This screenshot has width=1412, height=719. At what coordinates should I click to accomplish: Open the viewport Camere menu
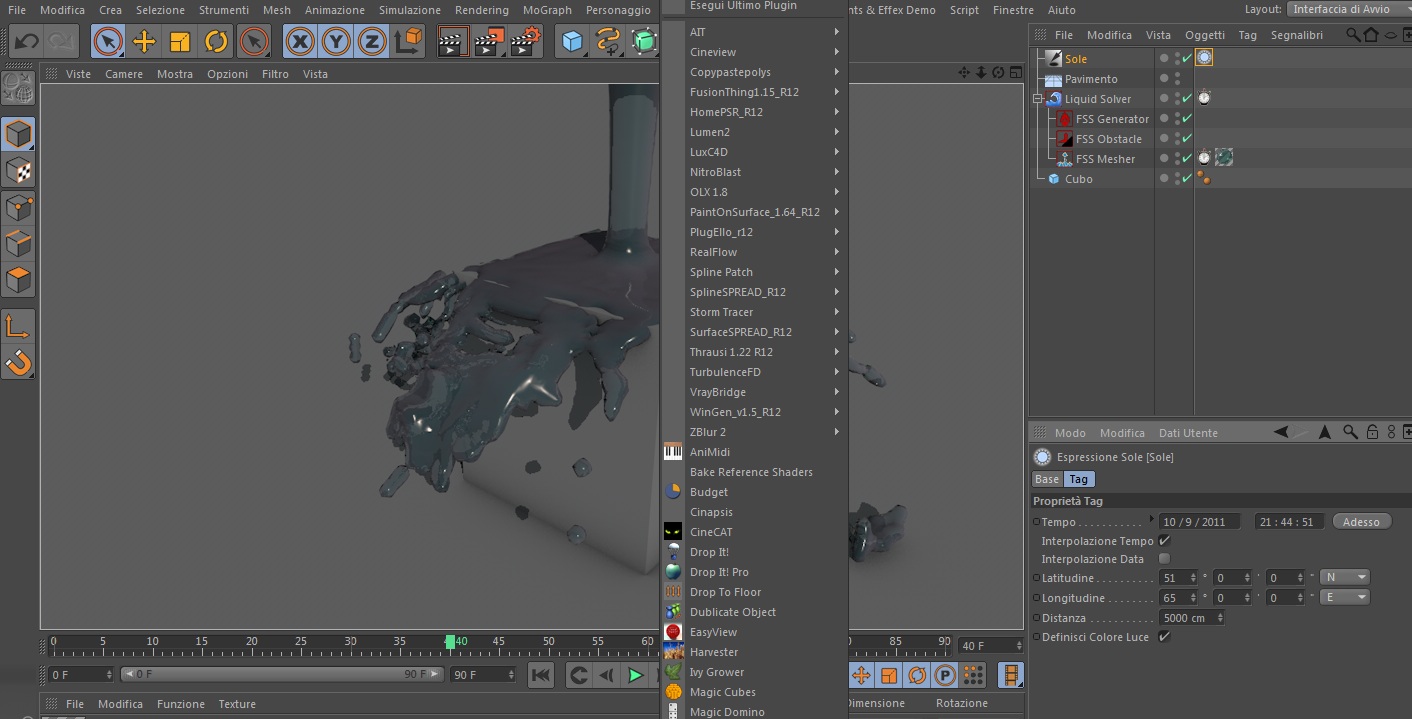coord(124,74)
